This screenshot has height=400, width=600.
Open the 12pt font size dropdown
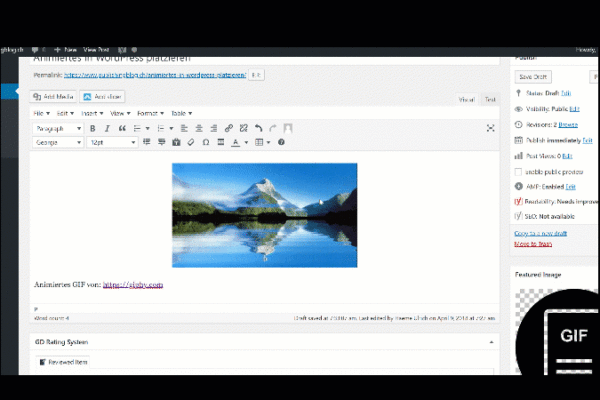tap(112, 142)
